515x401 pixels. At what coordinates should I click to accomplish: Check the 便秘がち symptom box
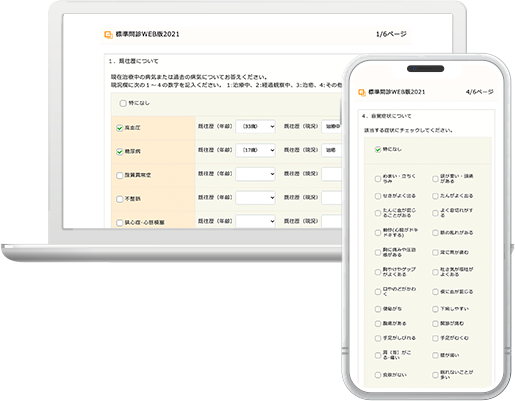378,309
